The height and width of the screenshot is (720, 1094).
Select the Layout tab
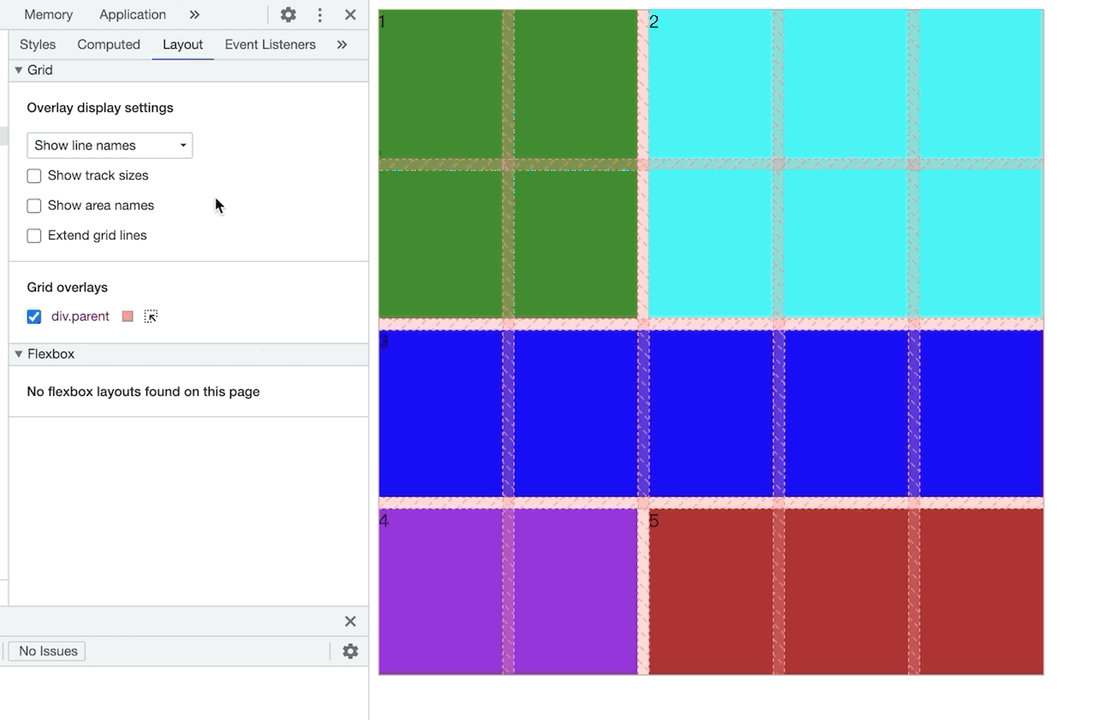click(183, 45)
